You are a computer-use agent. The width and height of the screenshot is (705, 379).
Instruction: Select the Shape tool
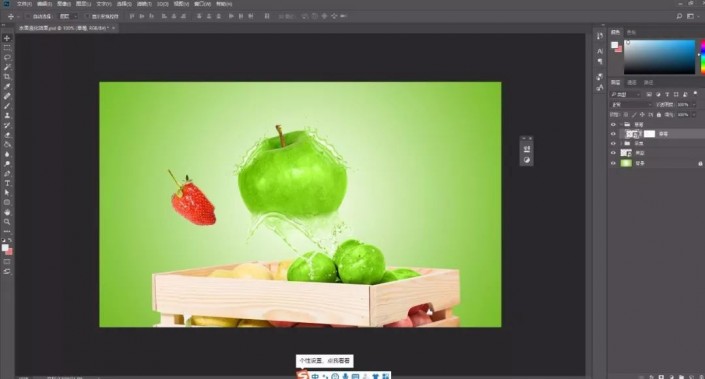[x=7, y=203]
